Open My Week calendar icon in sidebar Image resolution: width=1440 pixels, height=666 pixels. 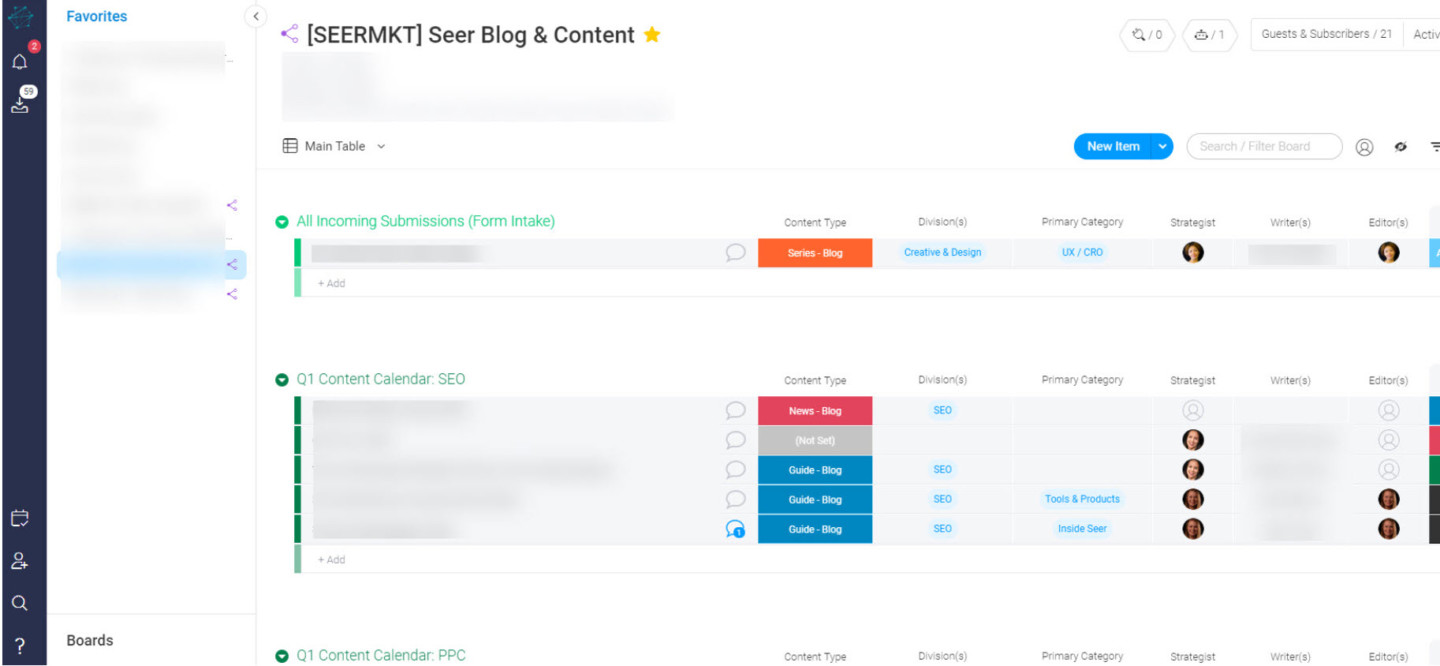tap(20, 518)
